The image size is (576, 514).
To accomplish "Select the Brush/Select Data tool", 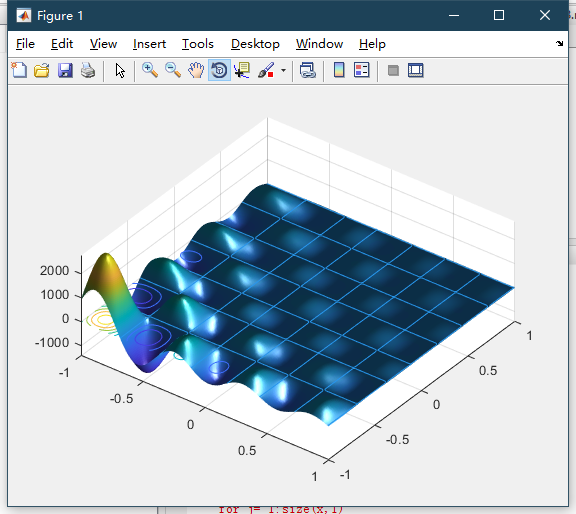I will (x=266, y=70).
